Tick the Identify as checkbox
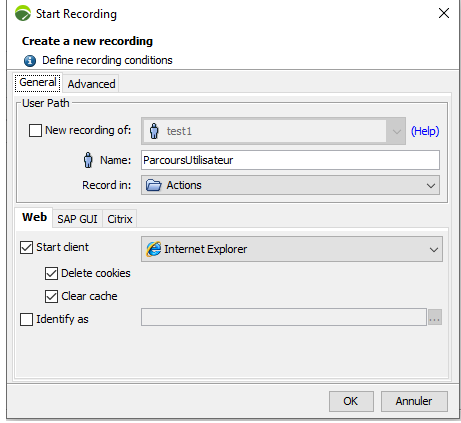 (x=26, y=319)
